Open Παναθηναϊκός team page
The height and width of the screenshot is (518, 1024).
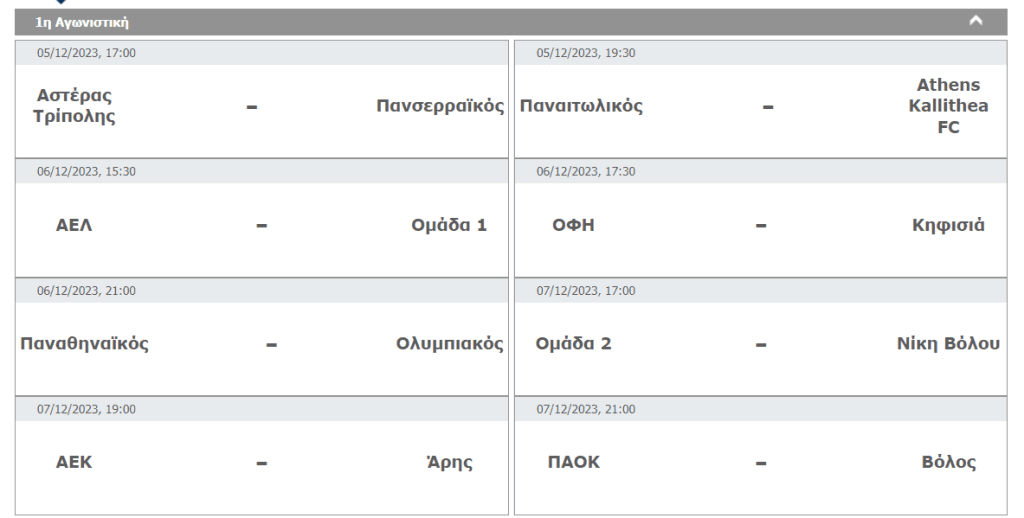point(84,344)
